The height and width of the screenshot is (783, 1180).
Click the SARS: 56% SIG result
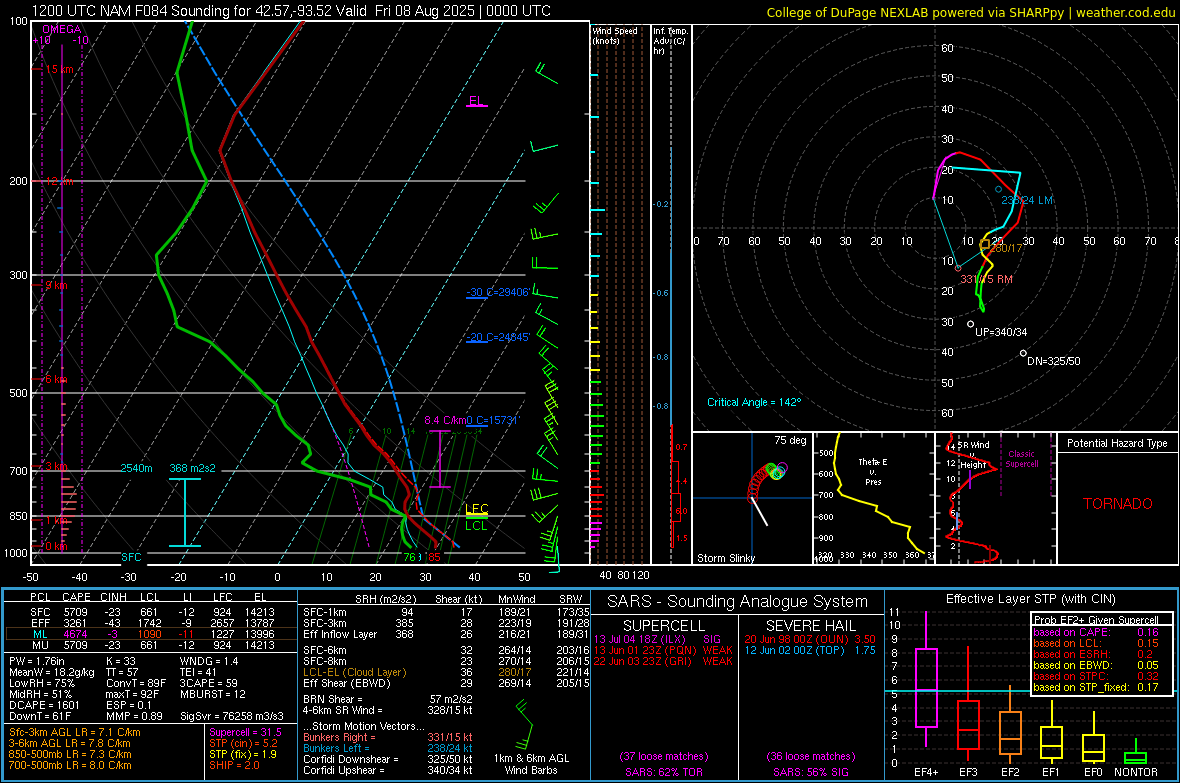[810, 772]
